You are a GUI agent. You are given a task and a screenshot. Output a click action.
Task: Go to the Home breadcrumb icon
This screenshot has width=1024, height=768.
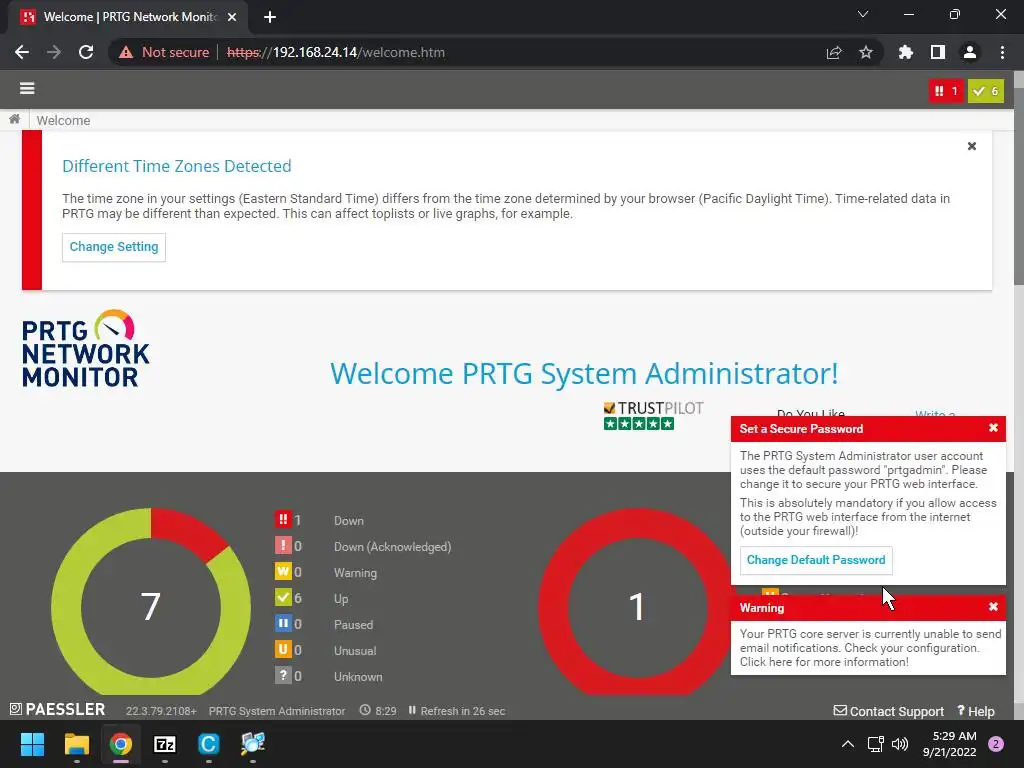click(14, 120)
